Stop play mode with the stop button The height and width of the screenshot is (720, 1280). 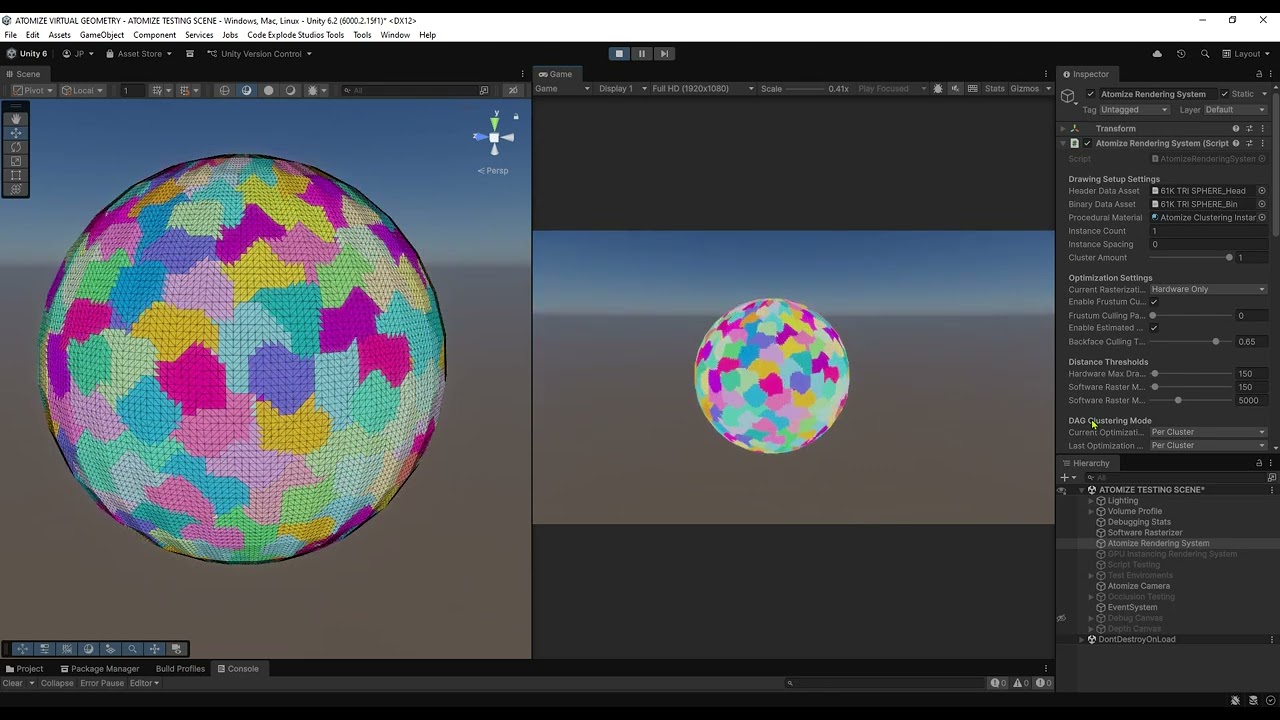click(x=619, y=54)
